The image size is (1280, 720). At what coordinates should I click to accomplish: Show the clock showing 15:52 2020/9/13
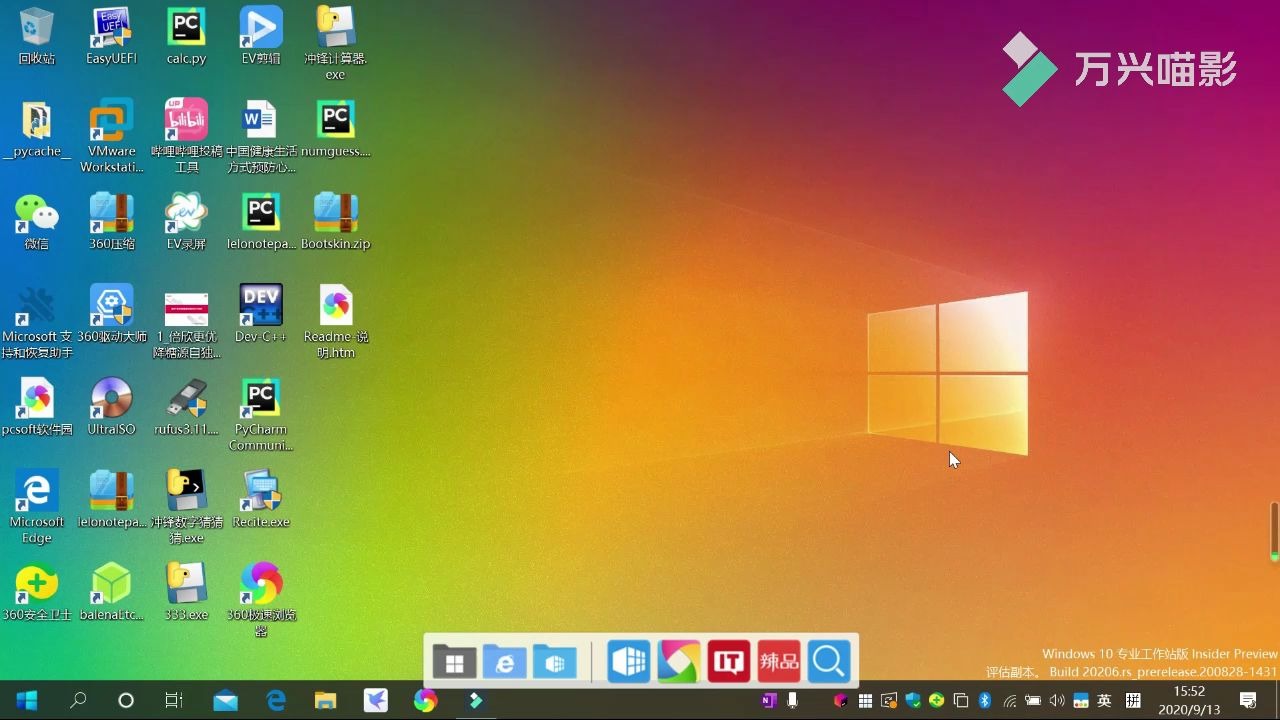pyautogui.click(x=1189, y=701)
